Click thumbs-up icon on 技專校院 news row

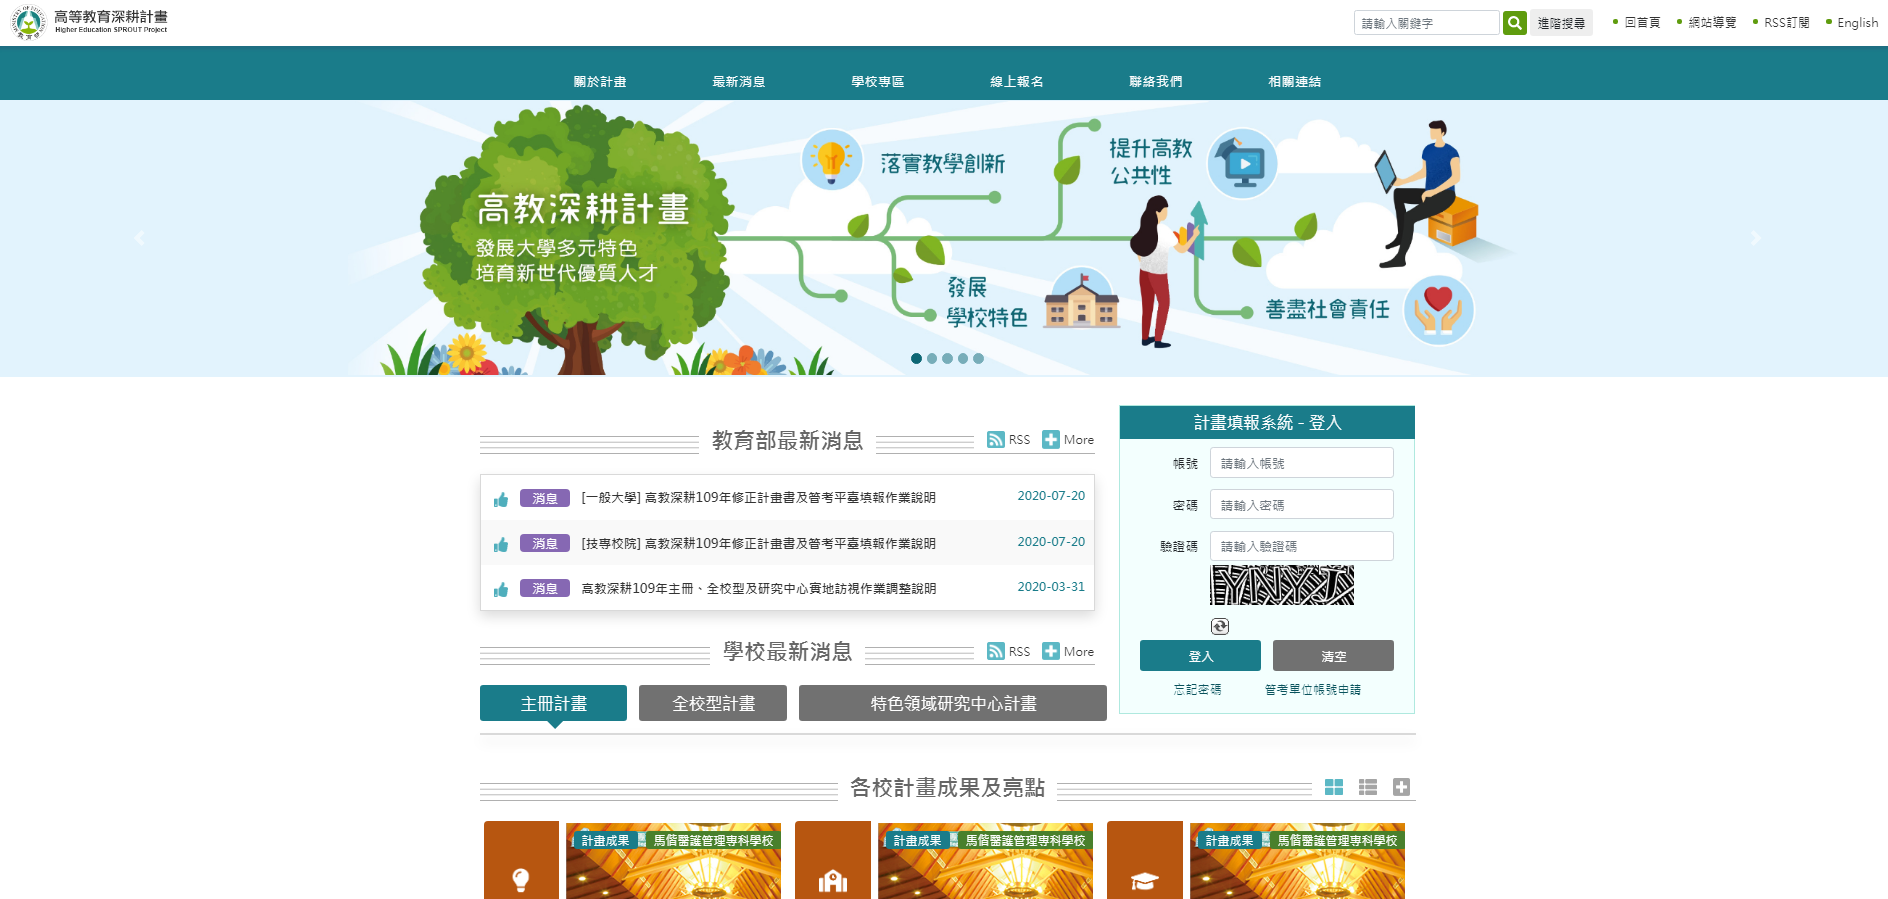click(501, 545)
